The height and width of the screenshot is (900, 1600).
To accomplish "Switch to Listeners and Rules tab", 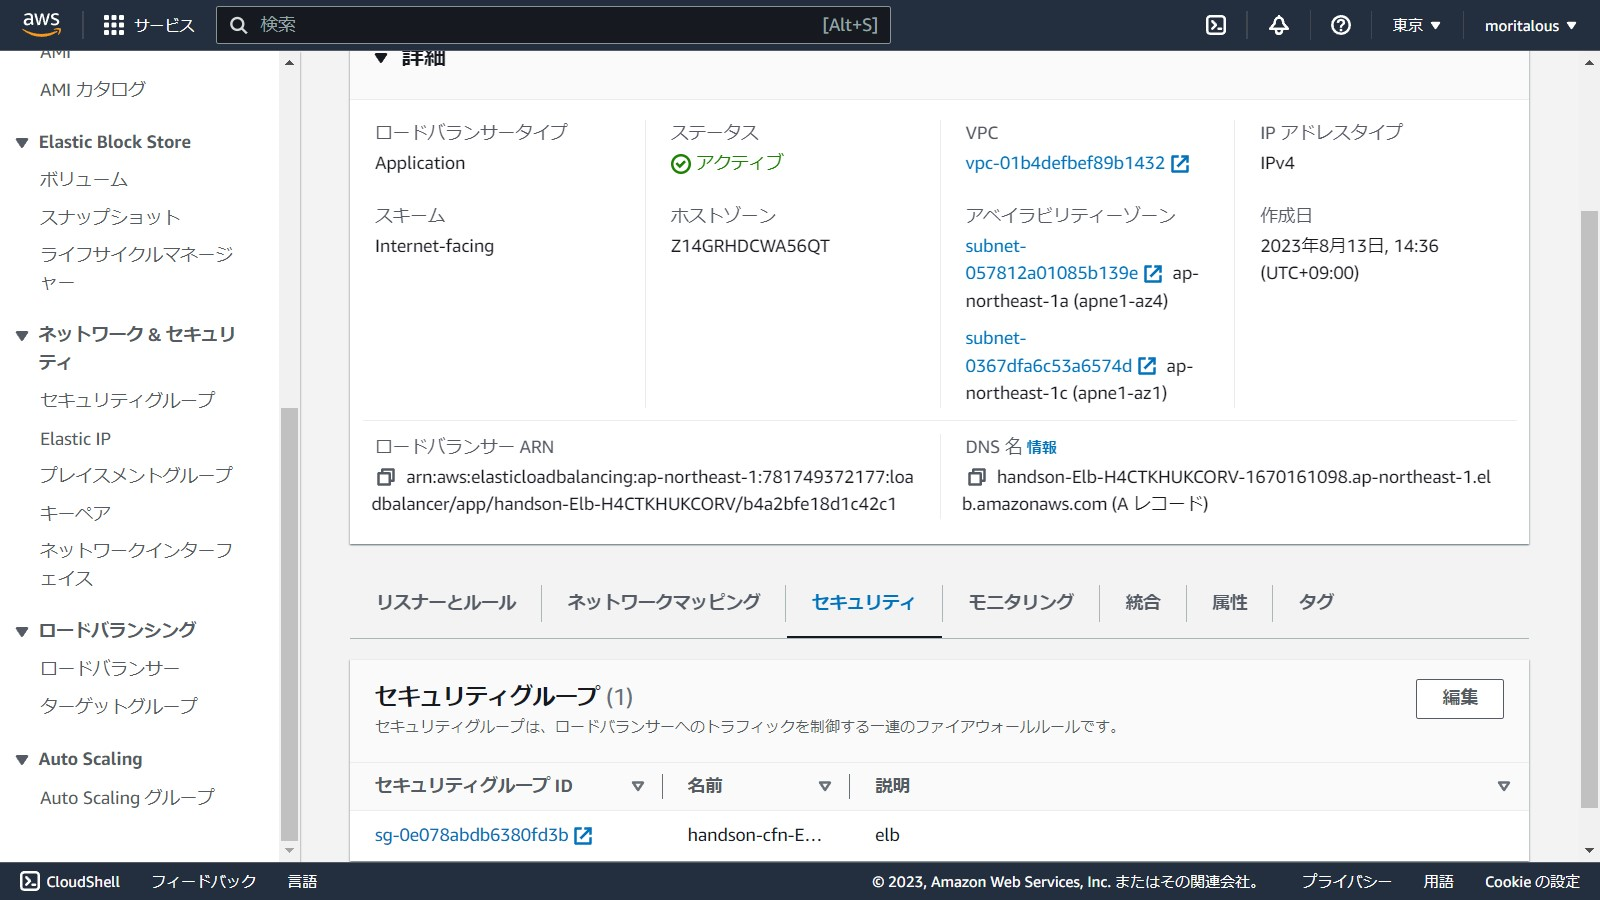I will 446,602.
